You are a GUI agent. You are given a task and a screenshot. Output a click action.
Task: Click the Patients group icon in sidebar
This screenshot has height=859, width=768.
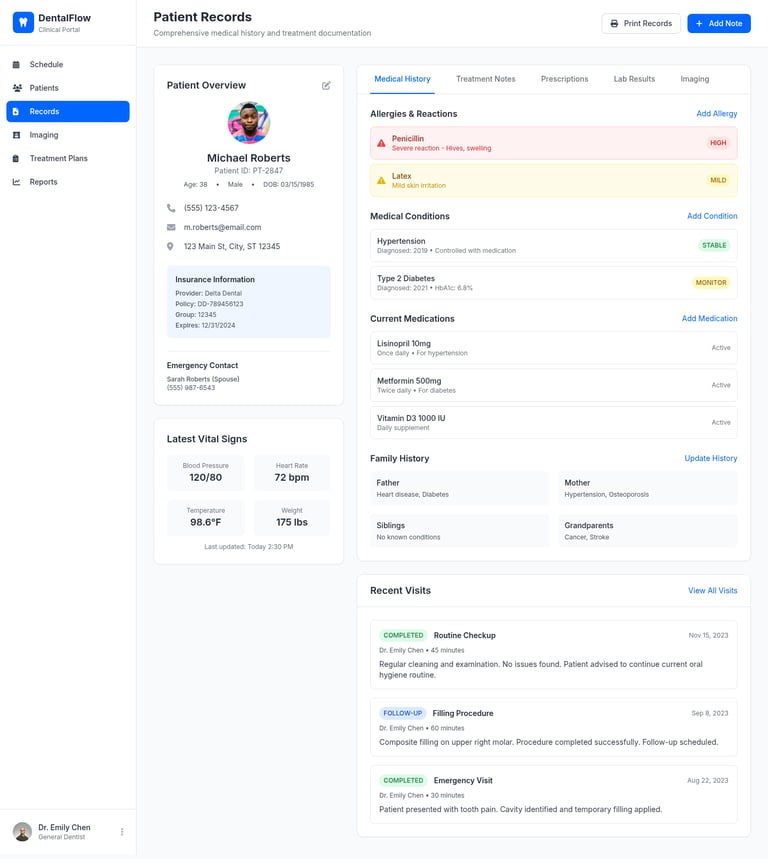pyautogui.click(x=17, y=88)
